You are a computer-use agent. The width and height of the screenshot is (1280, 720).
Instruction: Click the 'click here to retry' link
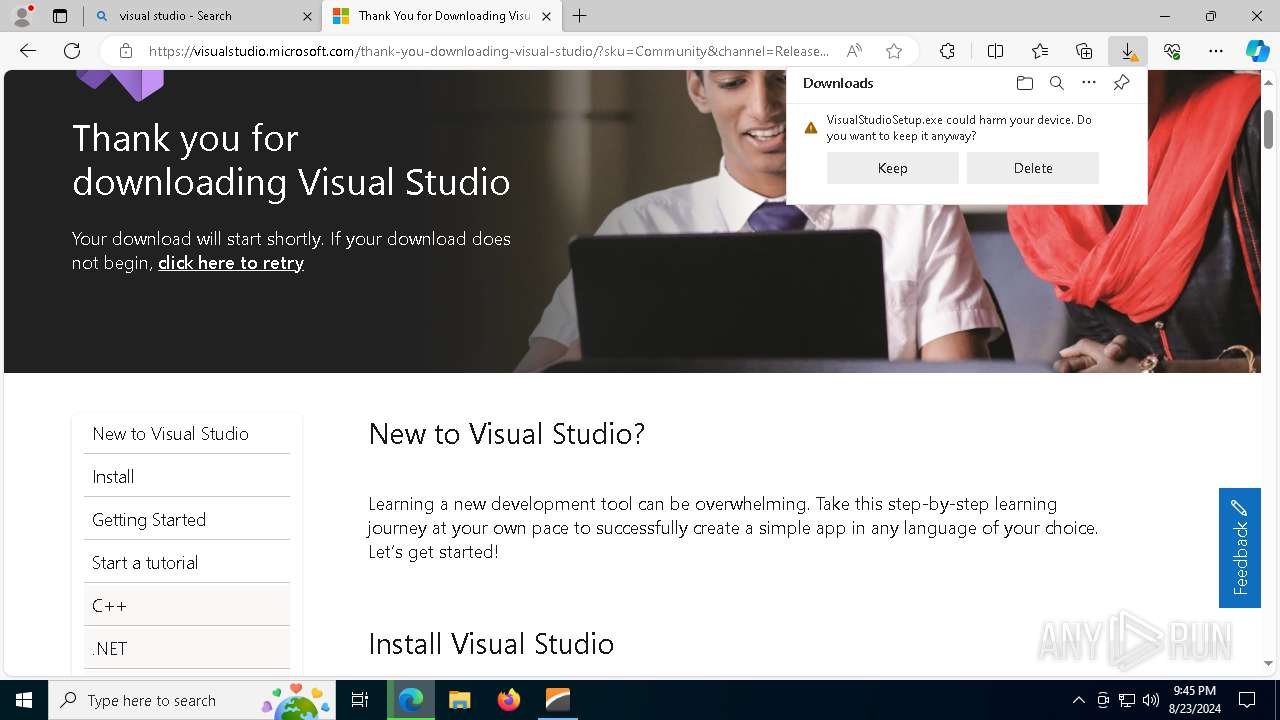point(231,263)
